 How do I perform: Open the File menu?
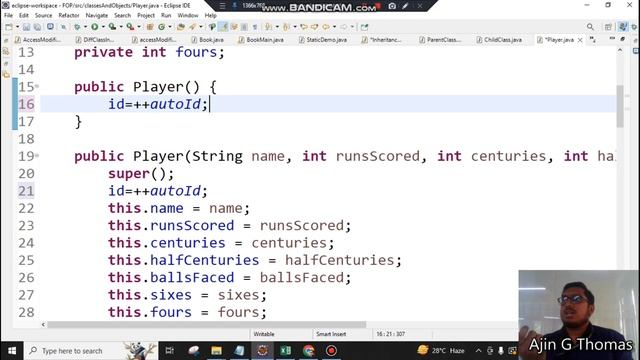(8, 16)
